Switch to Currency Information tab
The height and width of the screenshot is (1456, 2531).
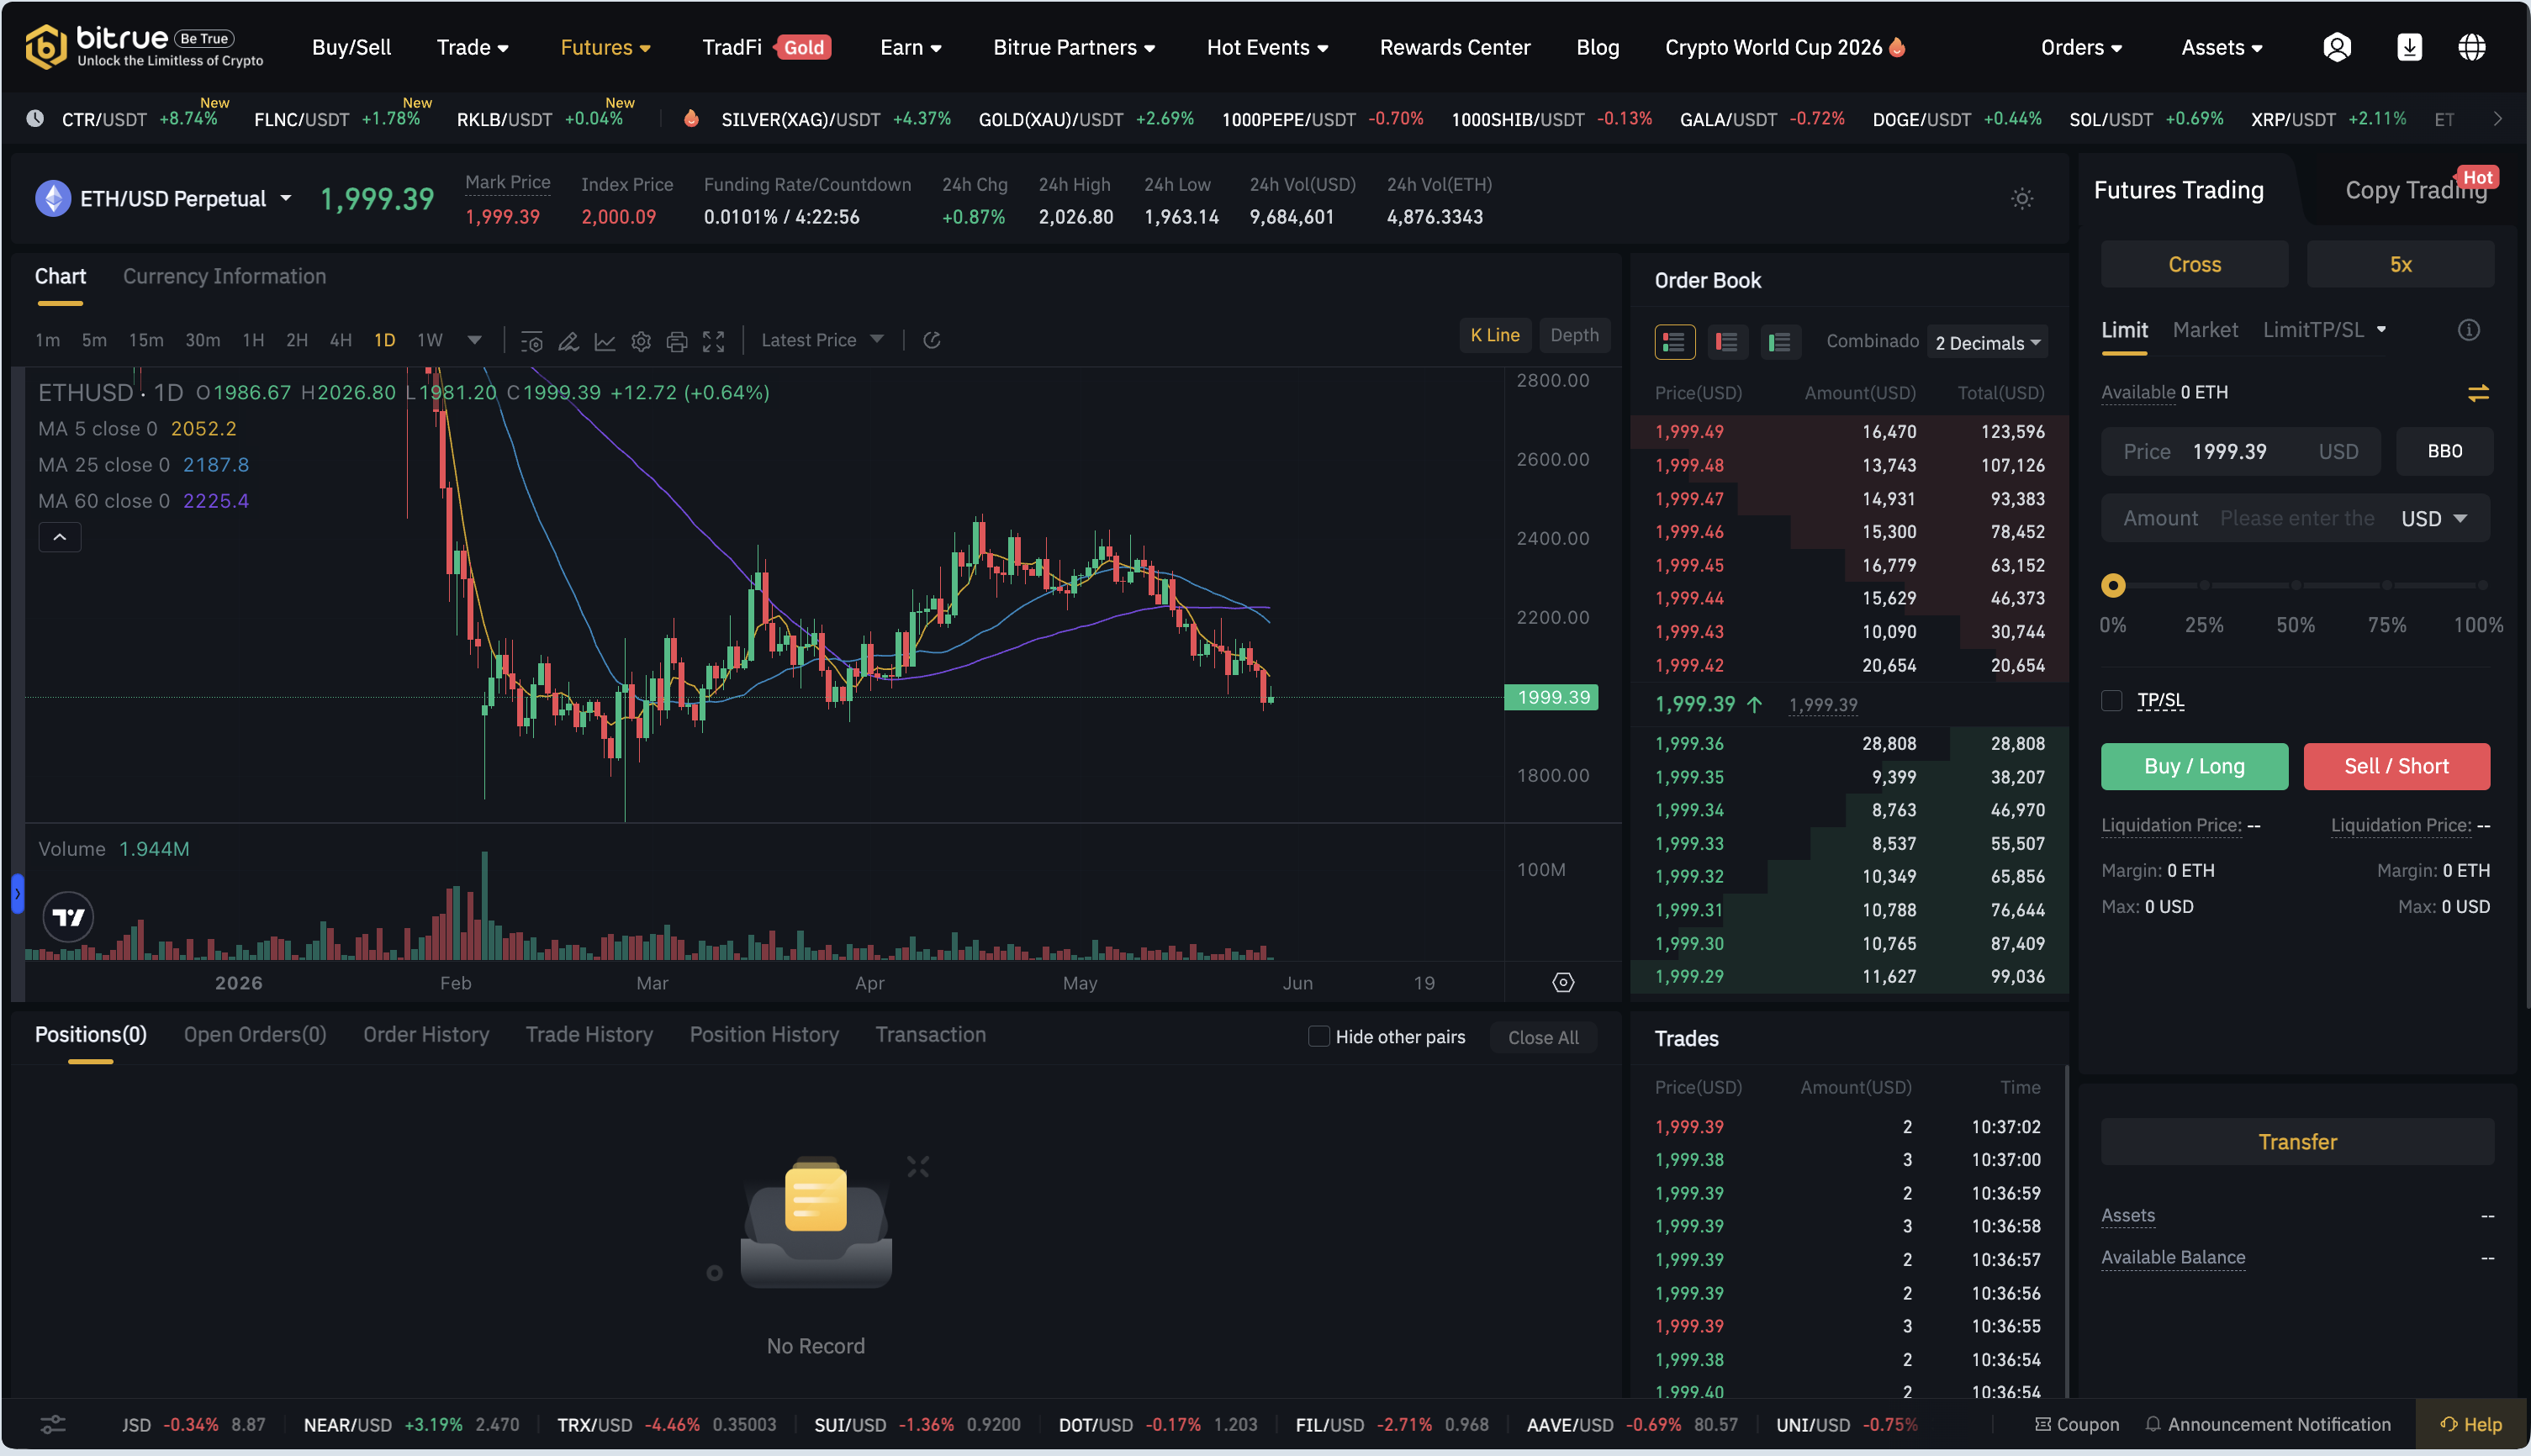[224, 276]
